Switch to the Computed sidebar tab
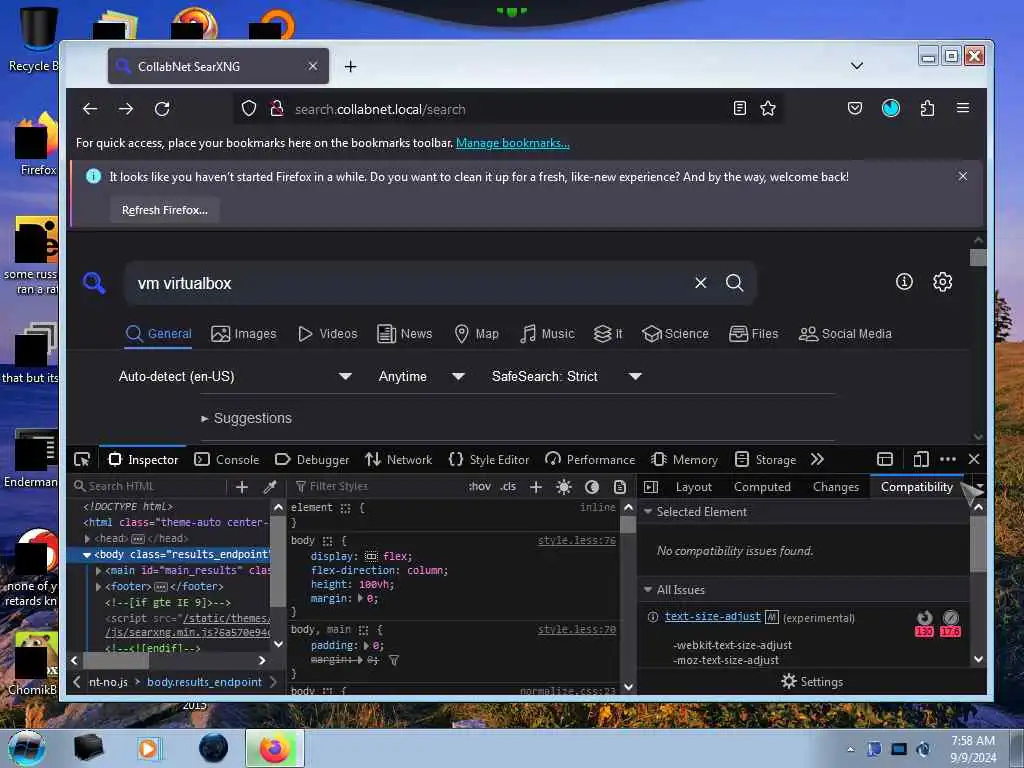 pos(762,487)
